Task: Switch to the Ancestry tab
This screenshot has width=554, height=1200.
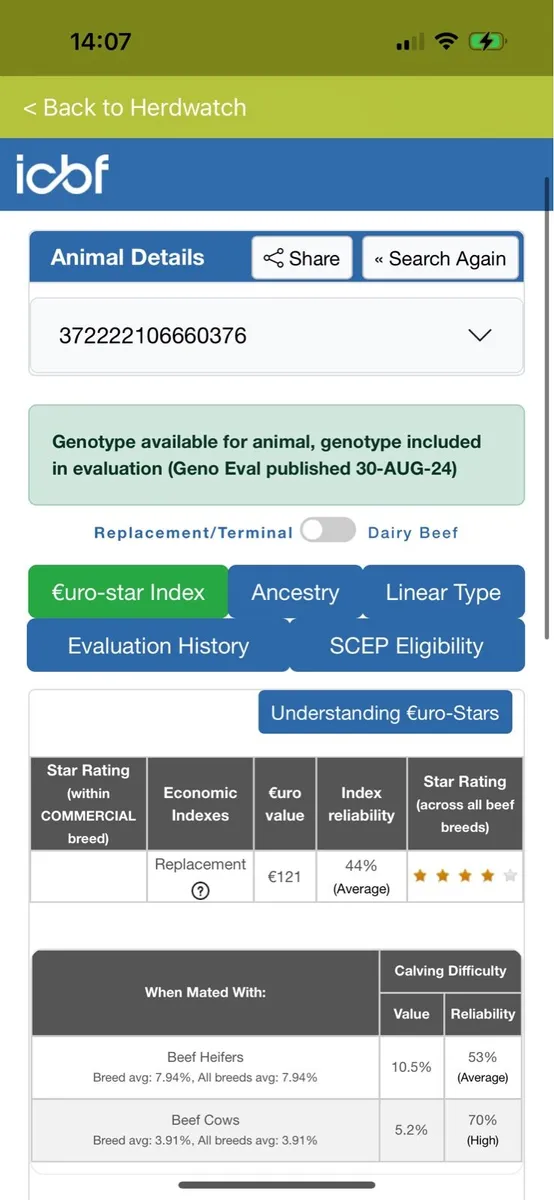Action: click(x=295, y=592)
